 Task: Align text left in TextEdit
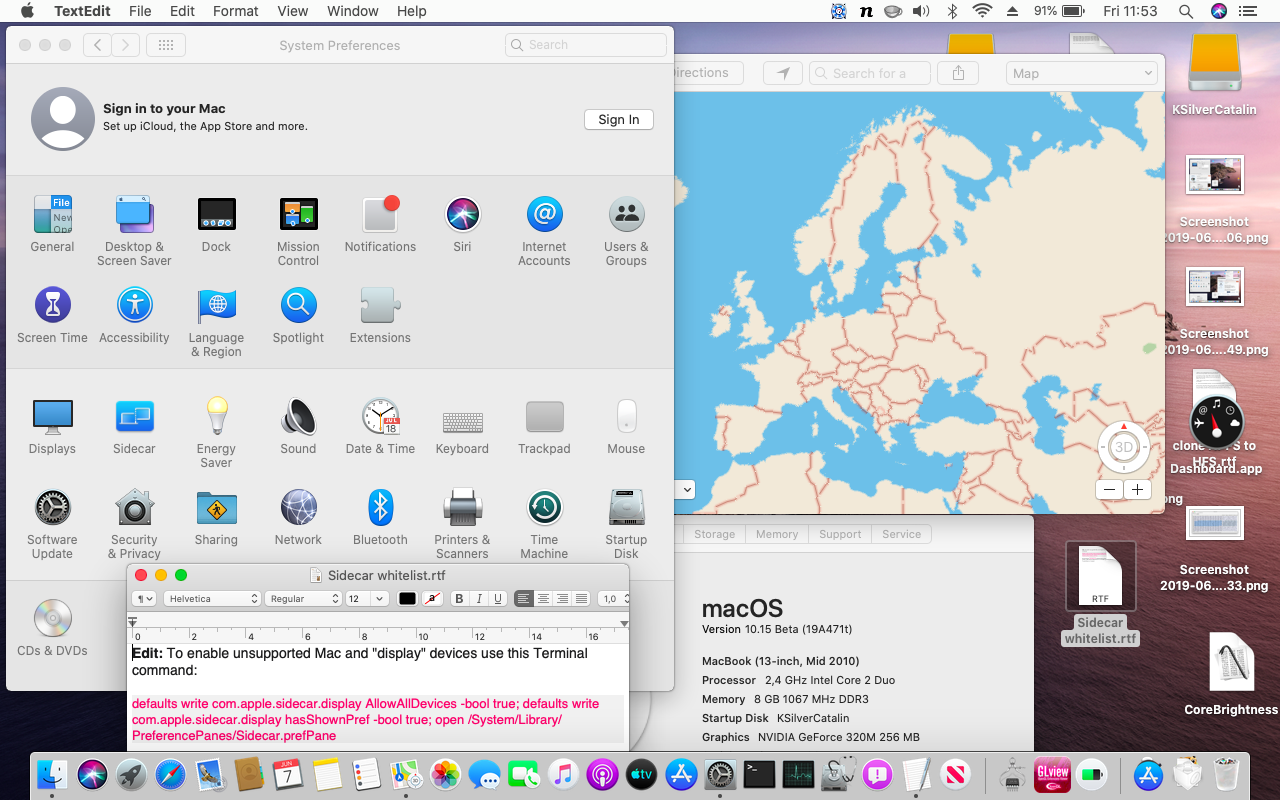coord(524,599)
